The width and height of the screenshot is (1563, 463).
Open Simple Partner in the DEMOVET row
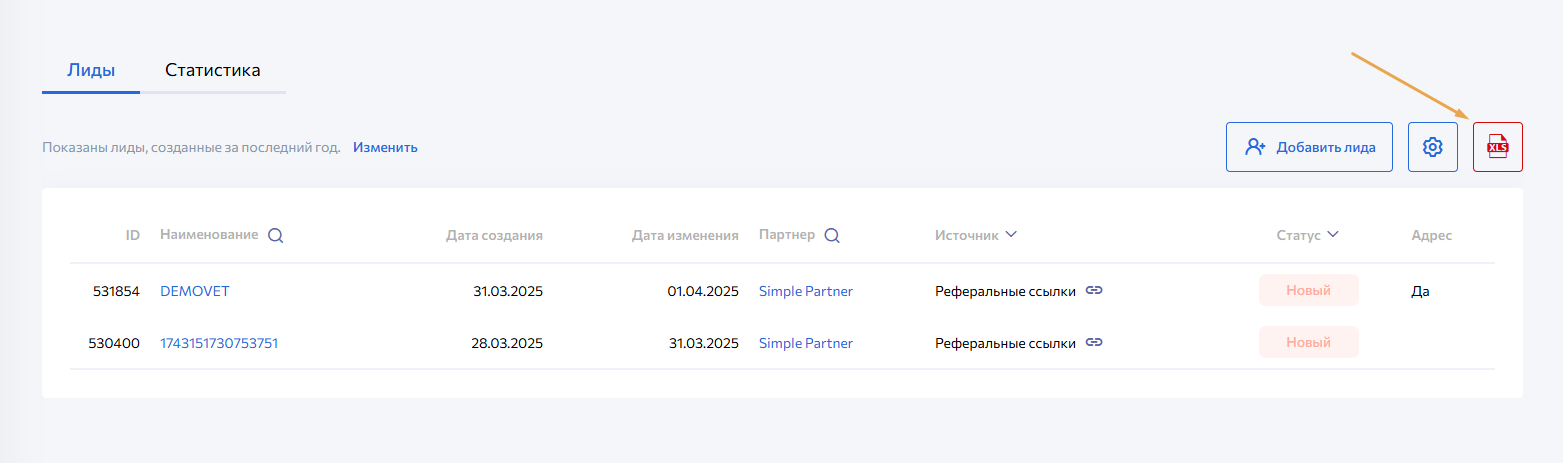pos(806,291)
